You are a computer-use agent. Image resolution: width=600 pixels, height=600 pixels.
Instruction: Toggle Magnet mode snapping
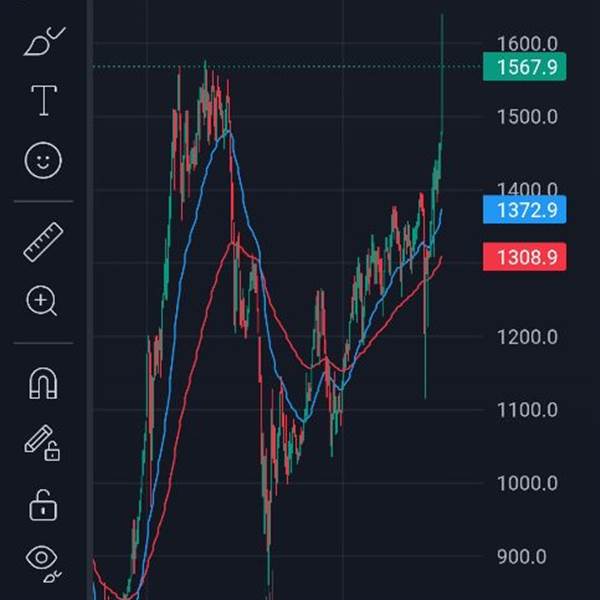point(43,383)
